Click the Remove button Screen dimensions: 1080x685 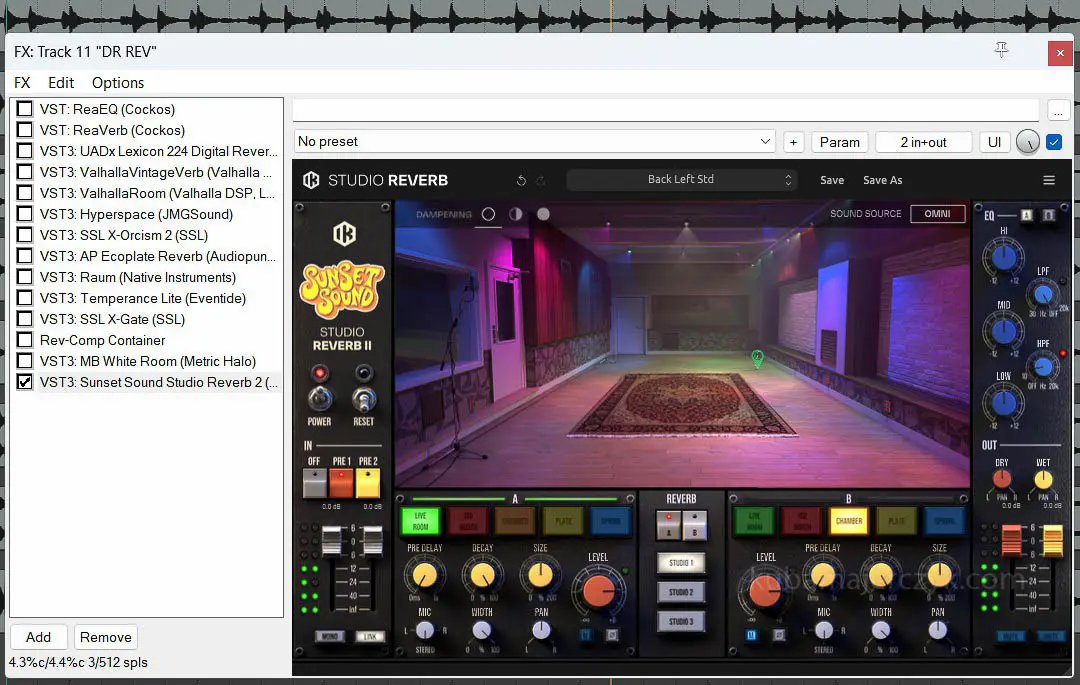pyautogui.click(x=105, y=637)
